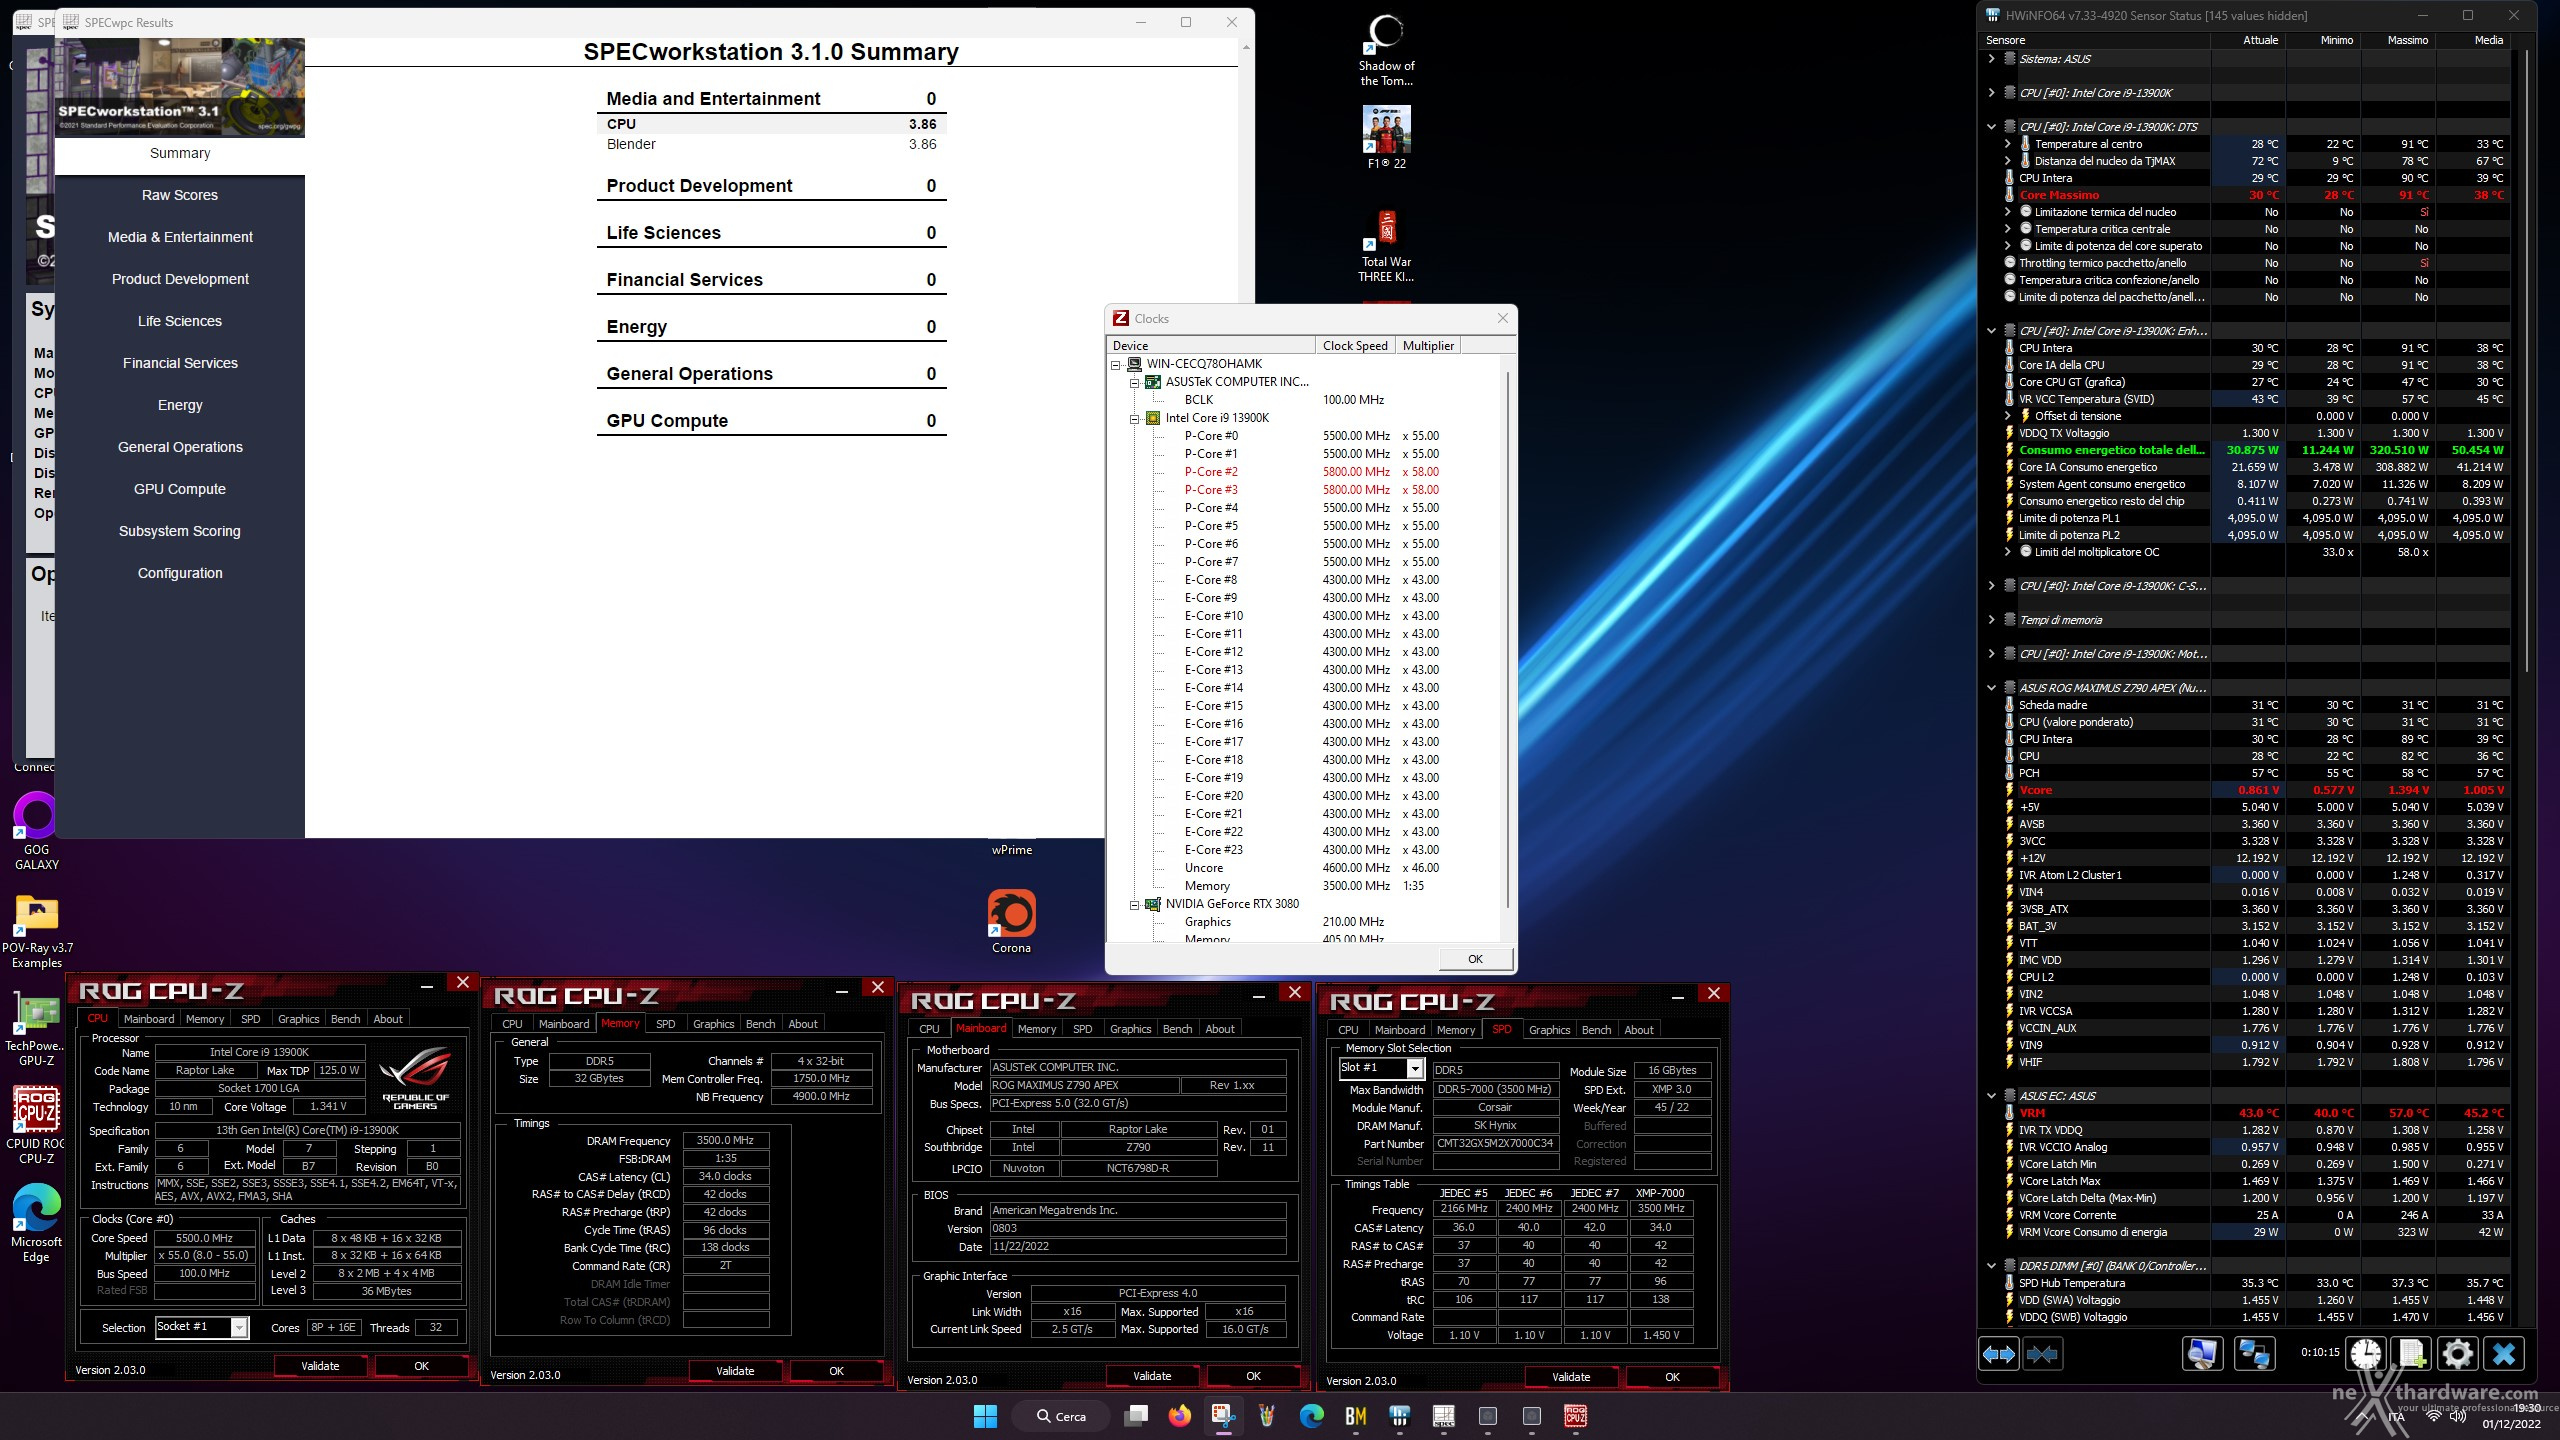
Task: Open the wPrime desktop shortcut label
Action: click(1012, 850)
